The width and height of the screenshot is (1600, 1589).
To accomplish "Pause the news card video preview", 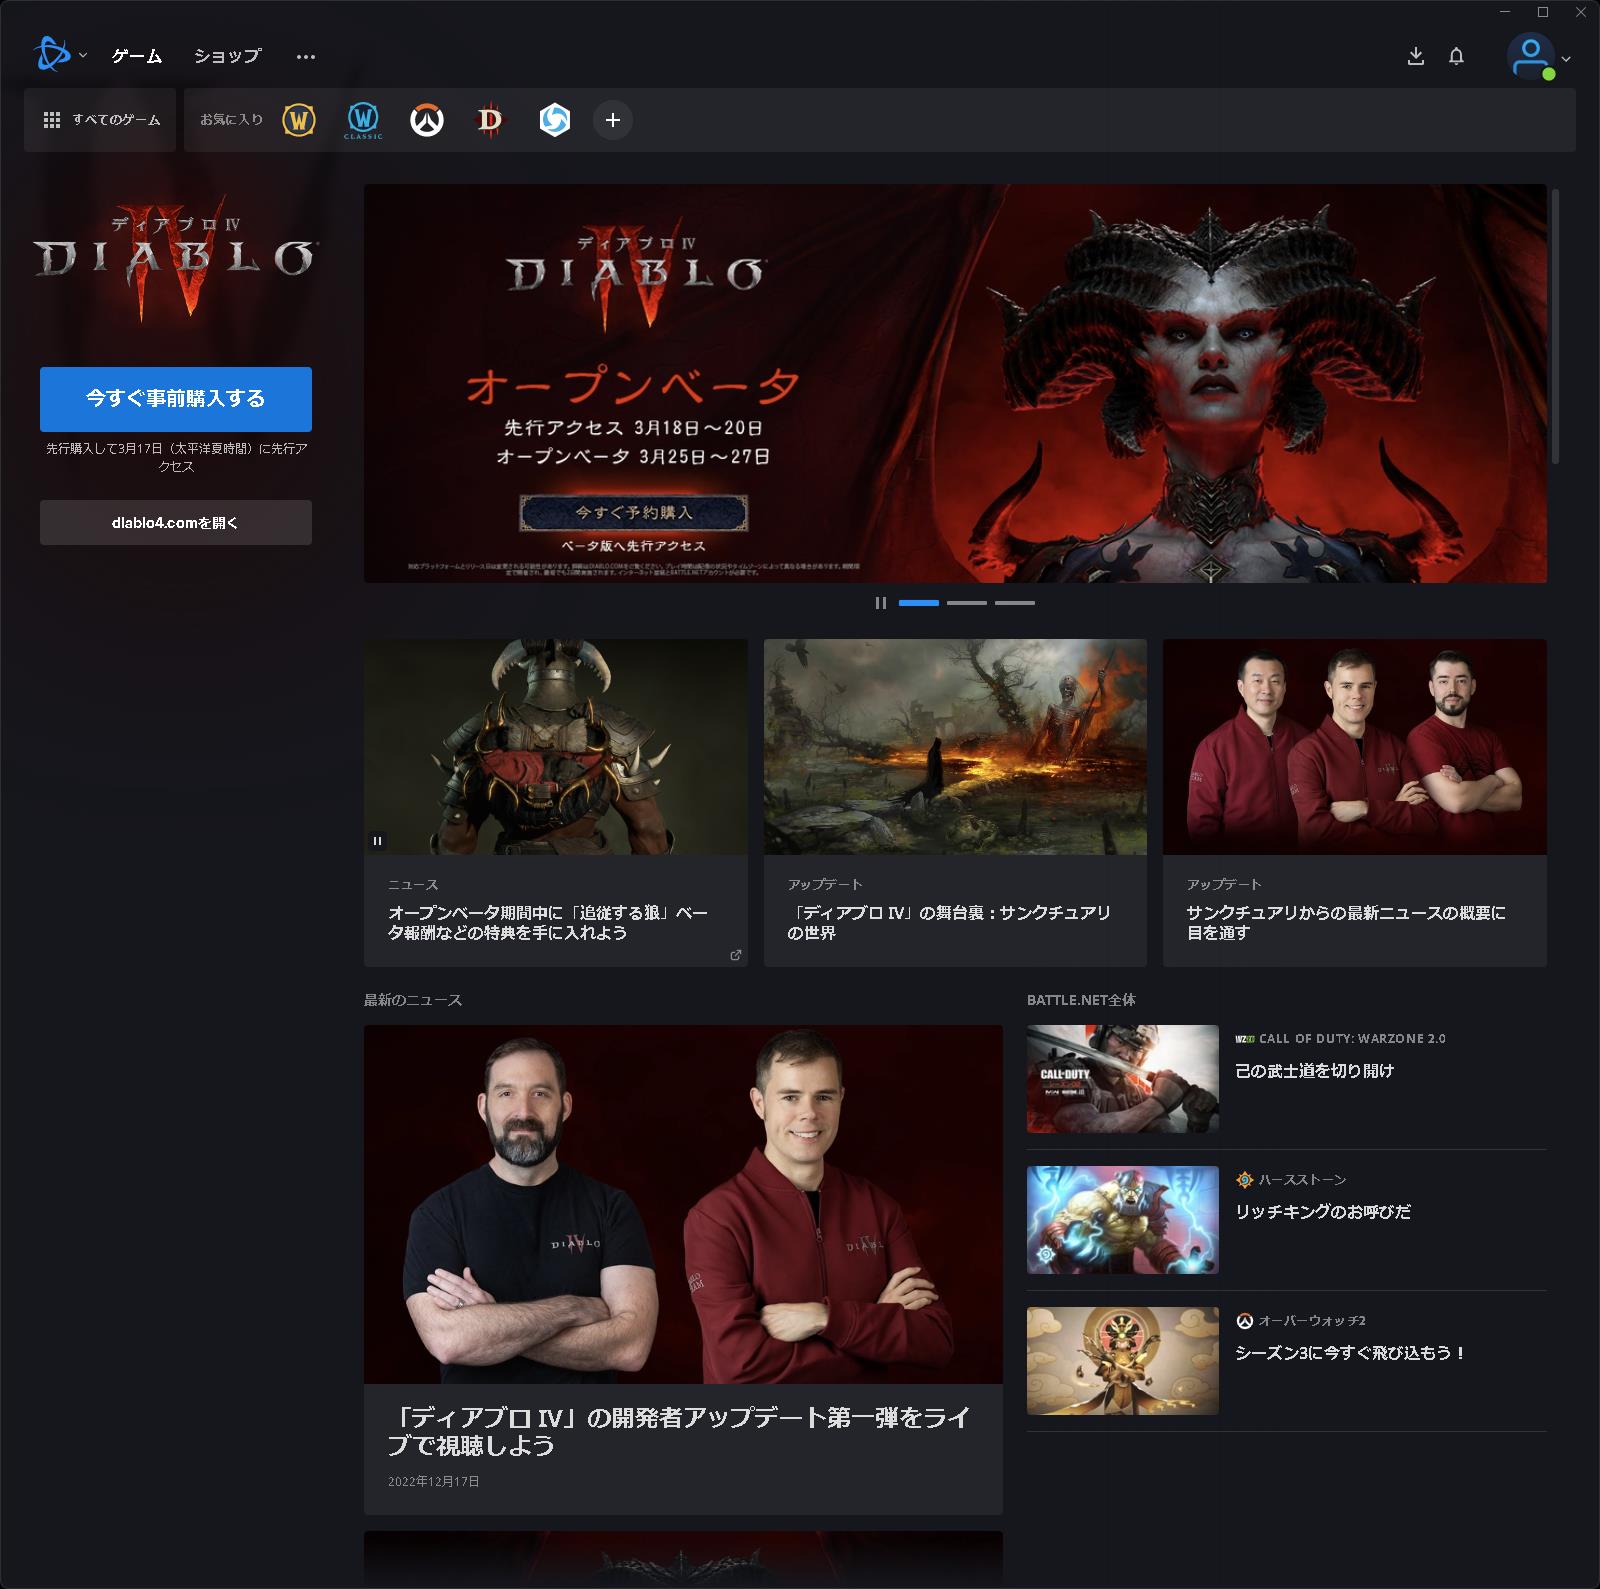I will [379, 840].
